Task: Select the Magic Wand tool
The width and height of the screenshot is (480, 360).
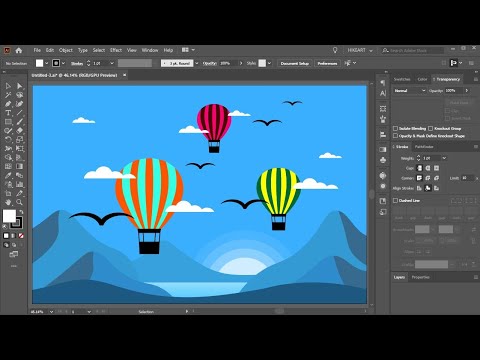Action: (8, 95)
